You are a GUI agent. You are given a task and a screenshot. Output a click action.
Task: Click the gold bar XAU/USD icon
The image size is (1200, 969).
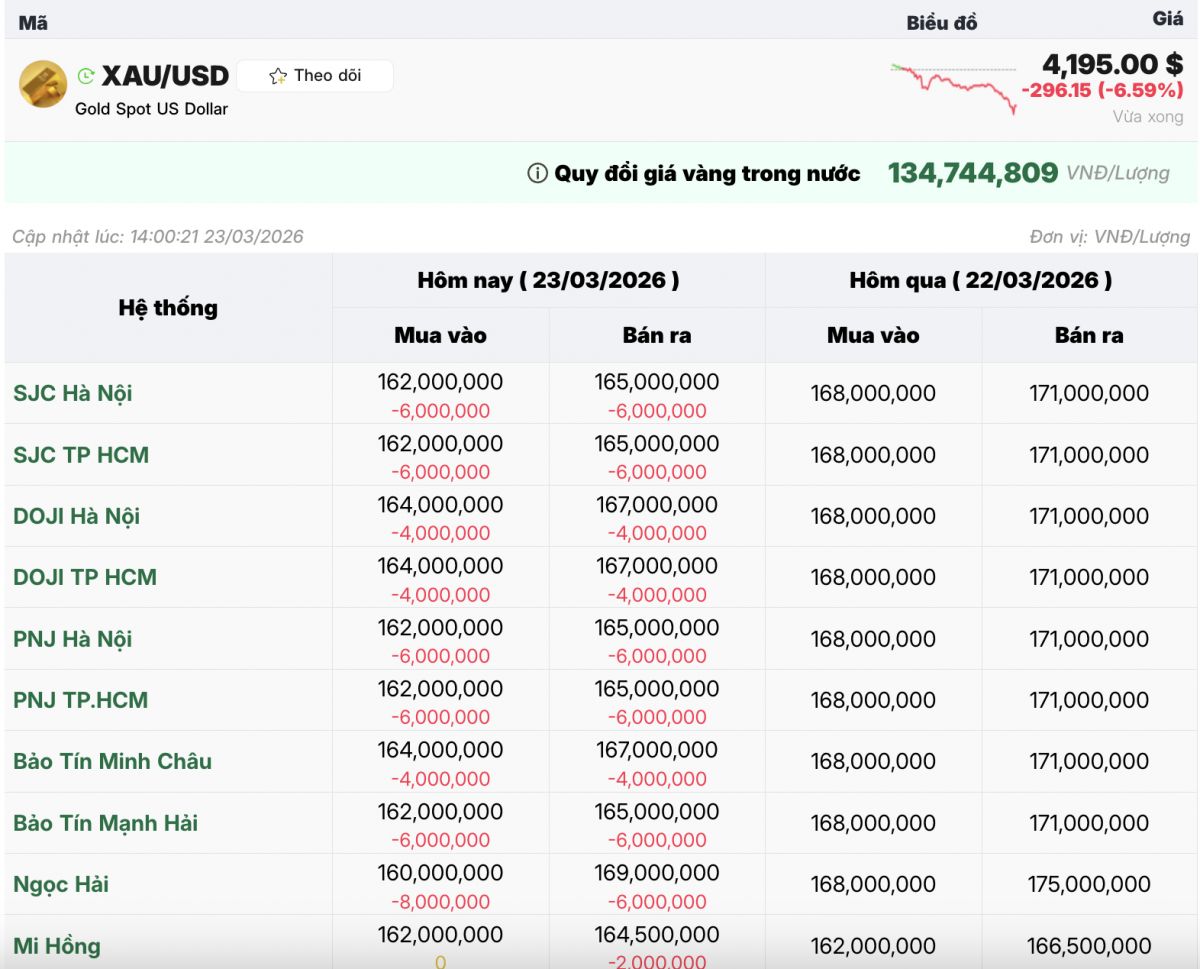click(43, 85)
